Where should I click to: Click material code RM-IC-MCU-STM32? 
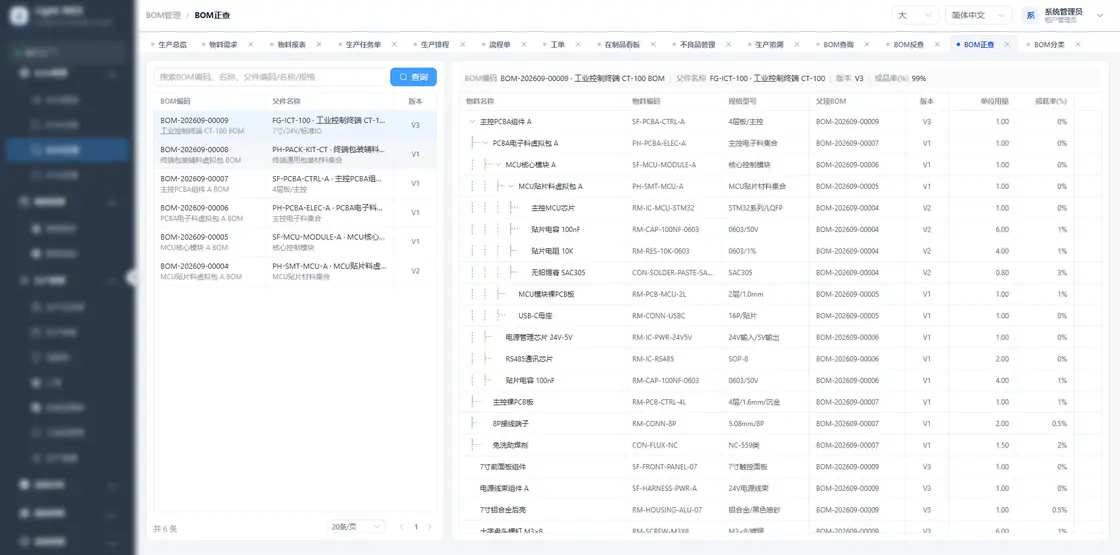coord(663,208)
